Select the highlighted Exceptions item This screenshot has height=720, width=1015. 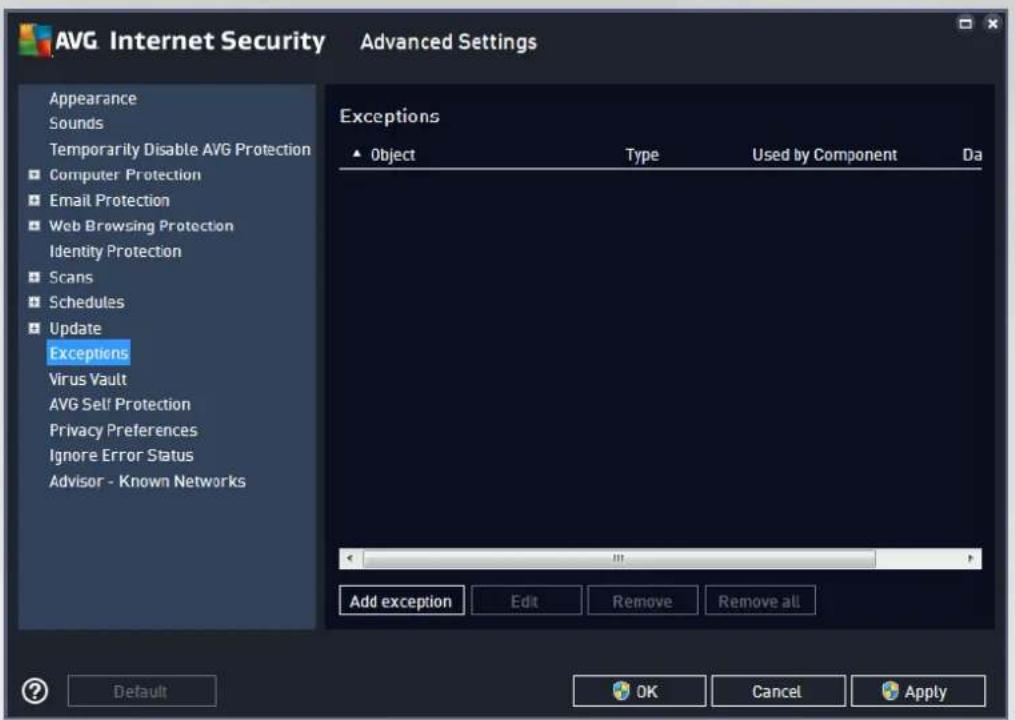coord(89,353)
